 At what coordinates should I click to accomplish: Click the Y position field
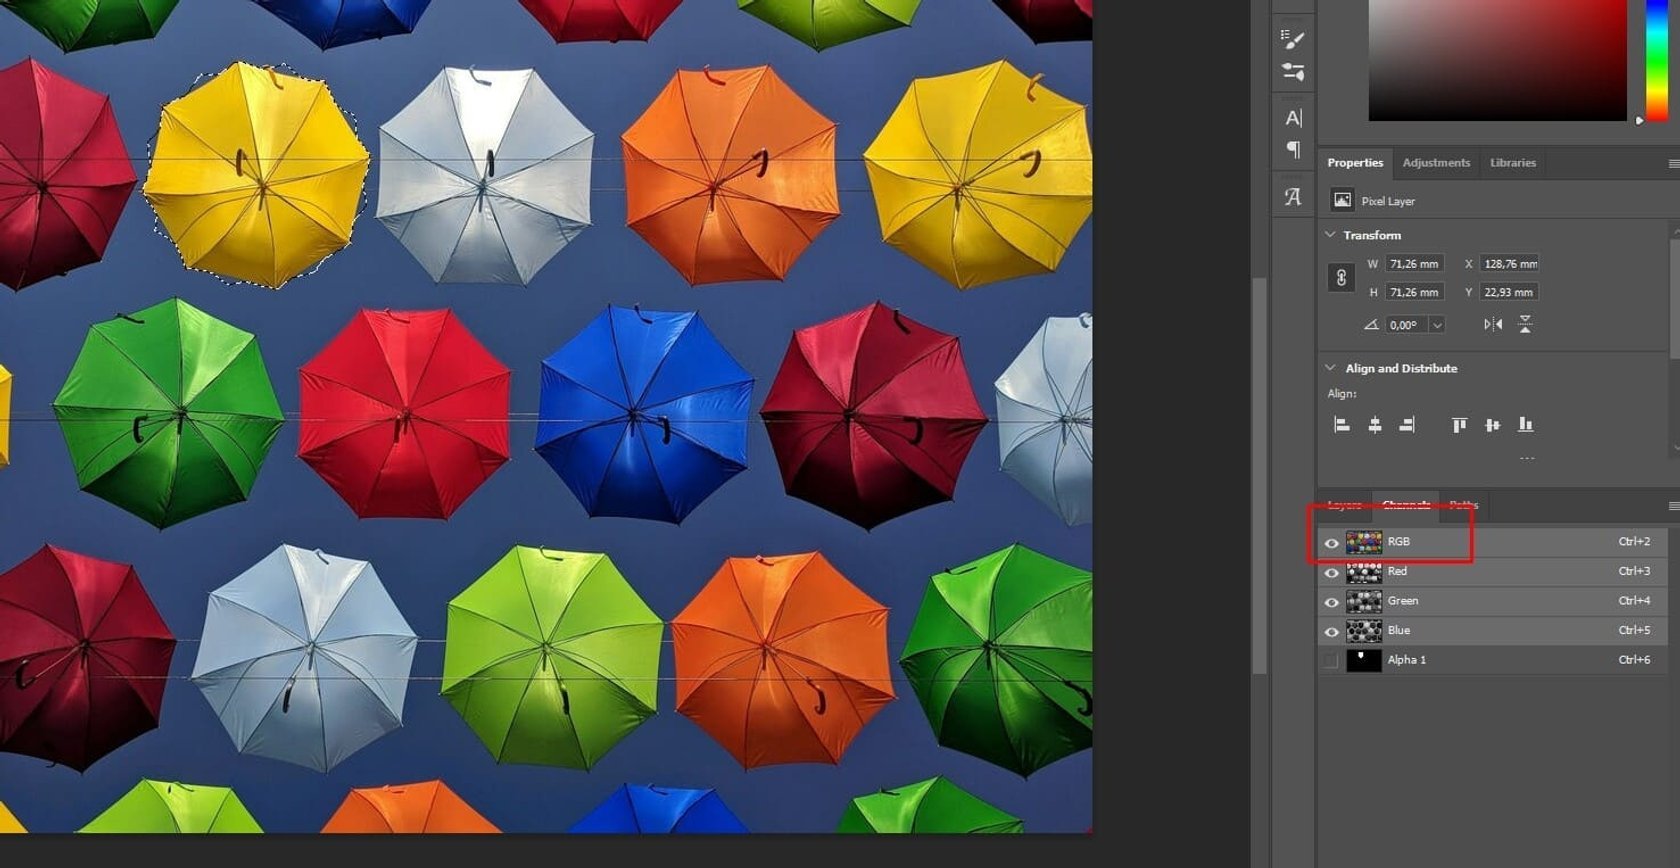point(1509,292)
